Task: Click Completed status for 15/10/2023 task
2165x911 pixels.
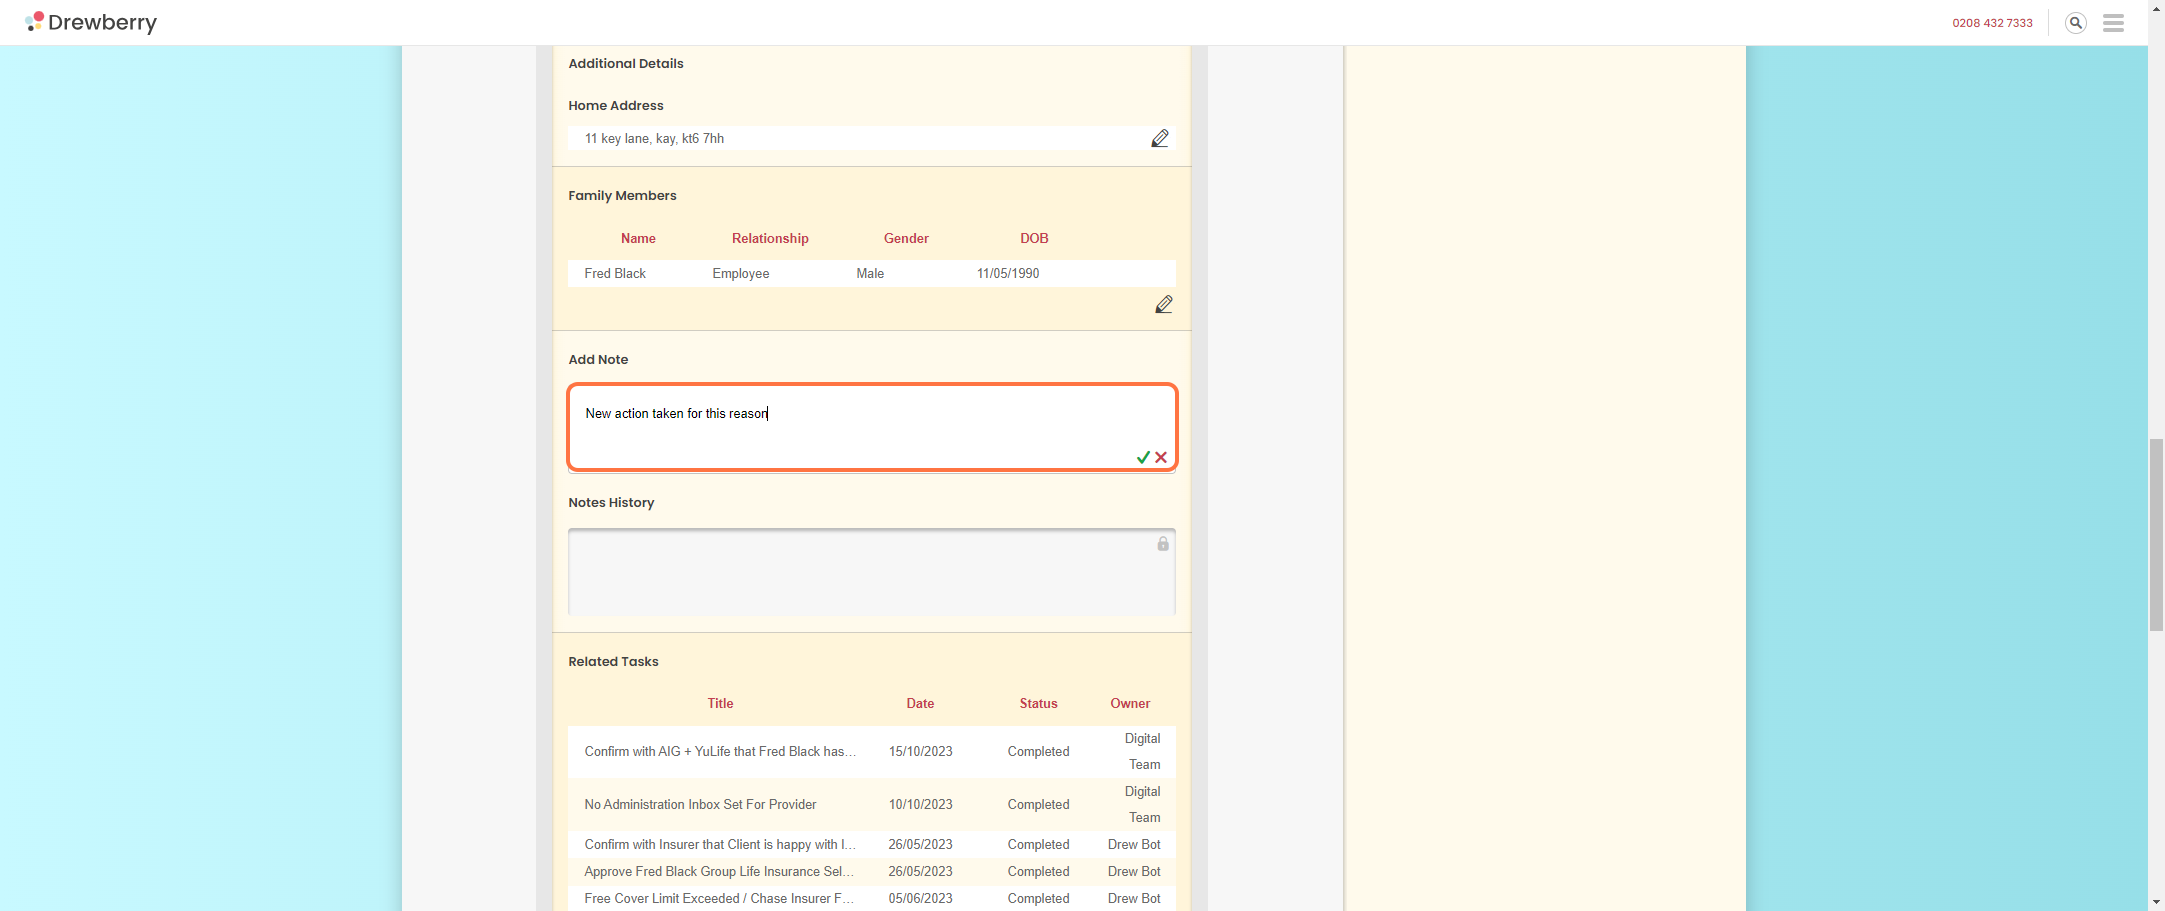Action: pos(1038,751)
